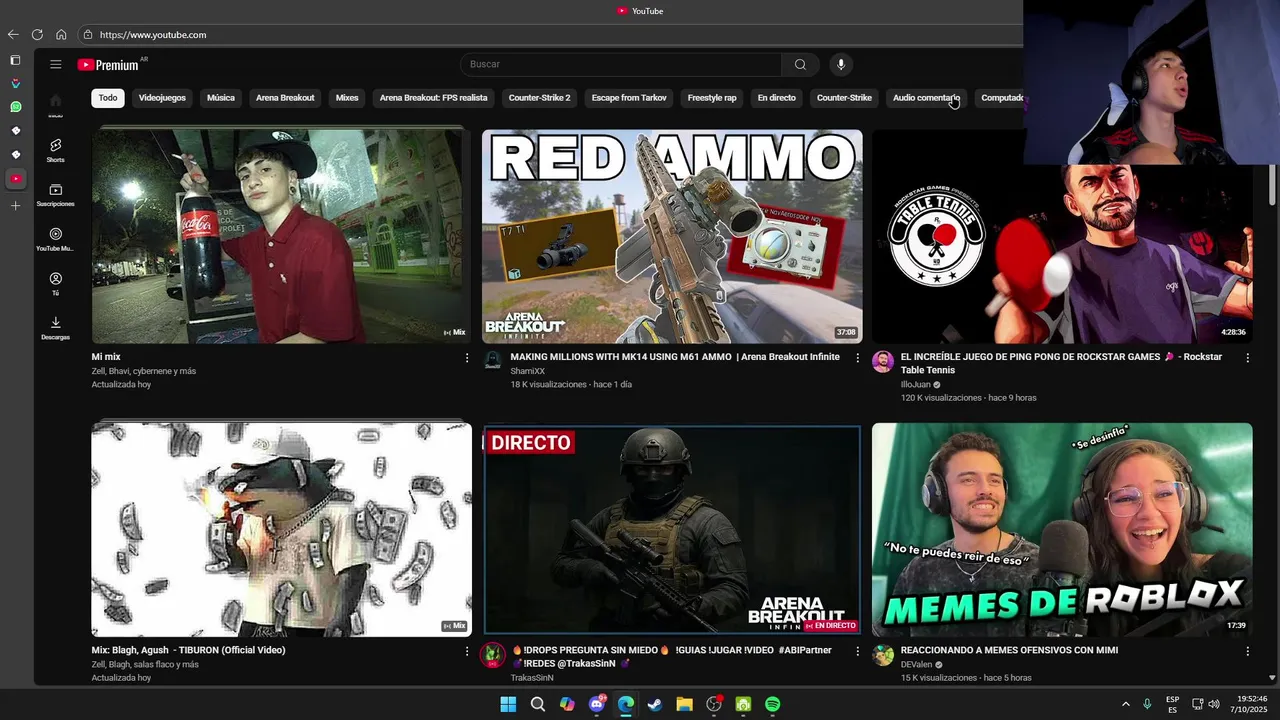Open options for TrakasSinN live stream
Image resolution: width=1280 pixels, height=720 pixels.
click(857, 651)
